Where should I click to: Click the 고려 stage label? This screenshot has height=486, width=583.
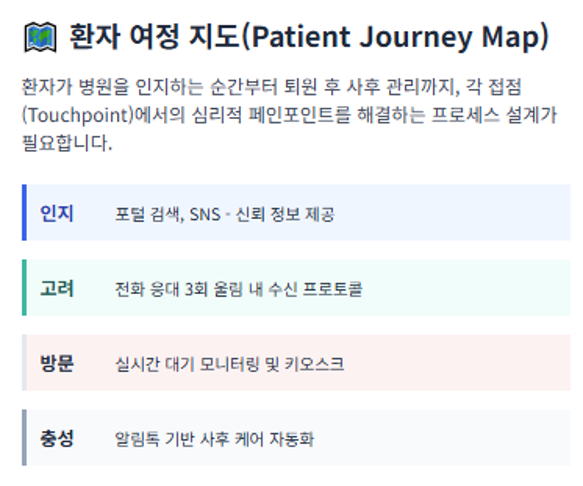point(57,288)
